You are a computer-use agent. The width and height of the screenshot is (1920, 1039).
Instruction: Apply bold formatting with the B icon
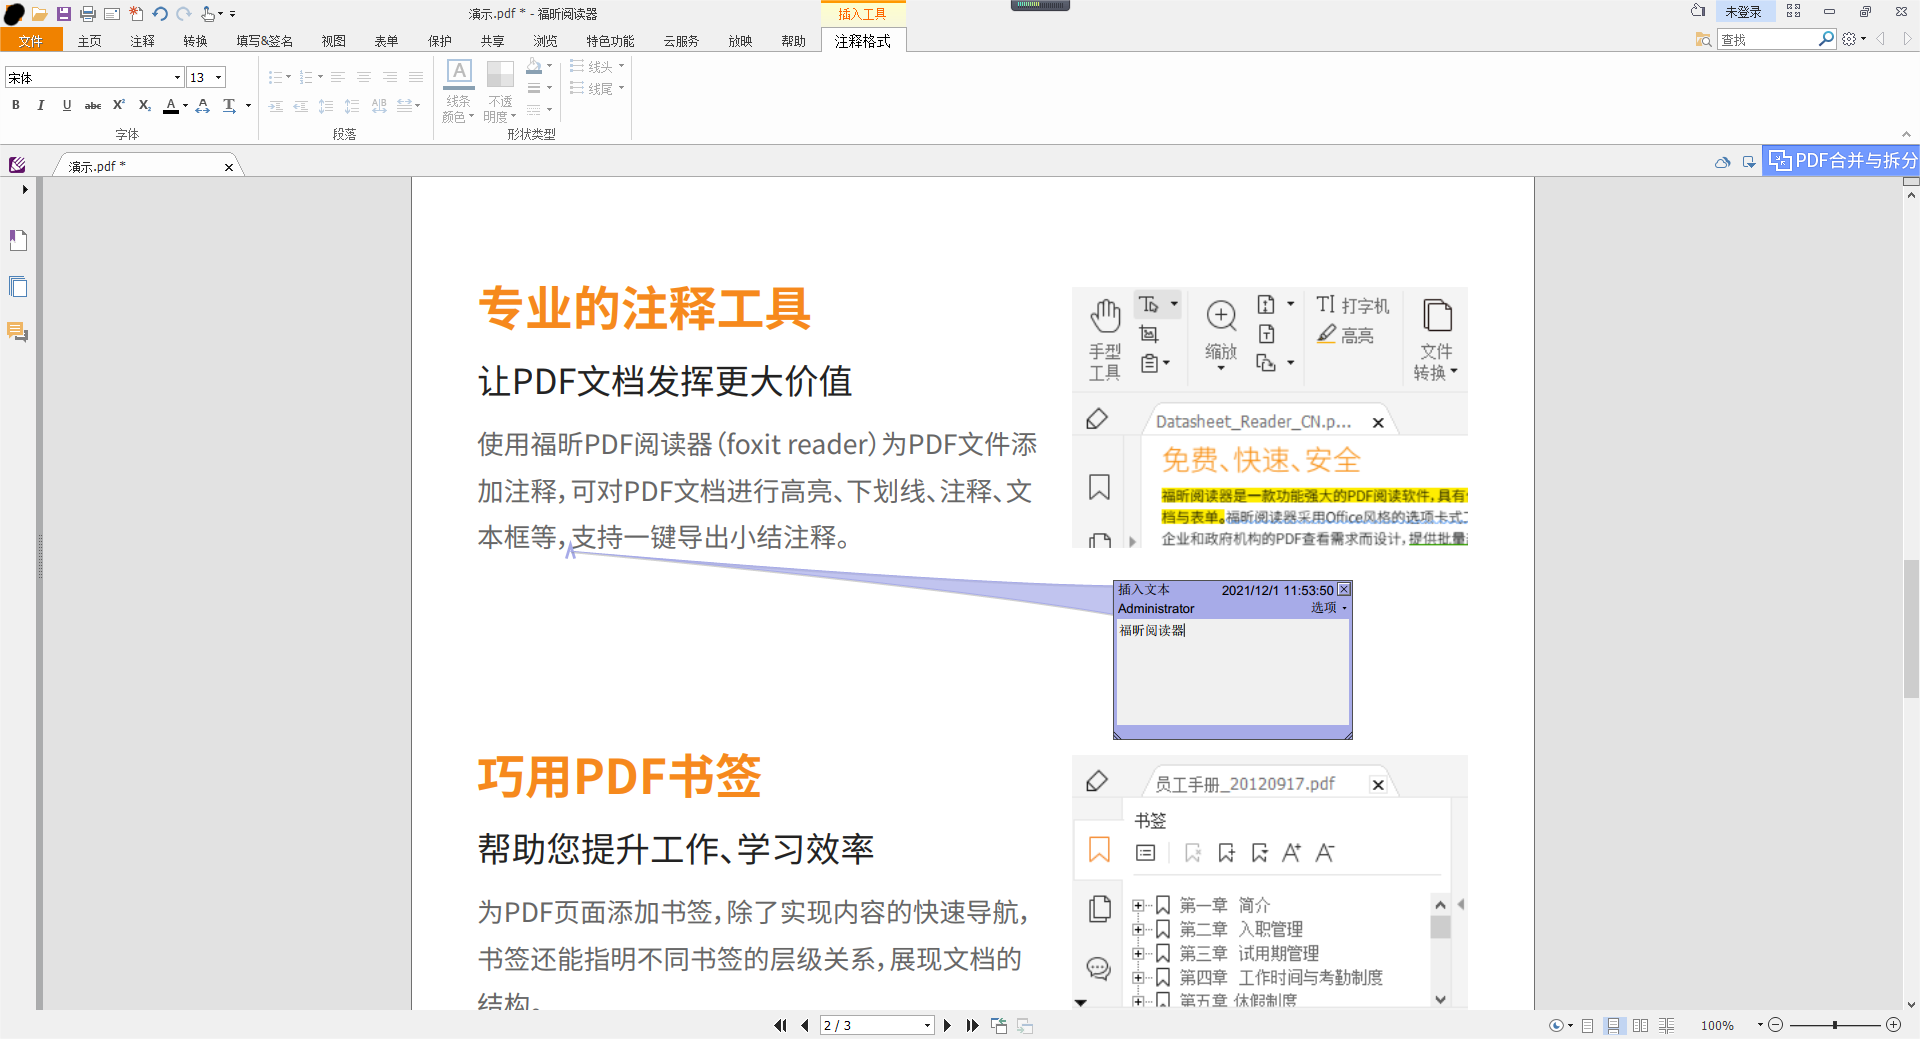[x=15, y=105]
